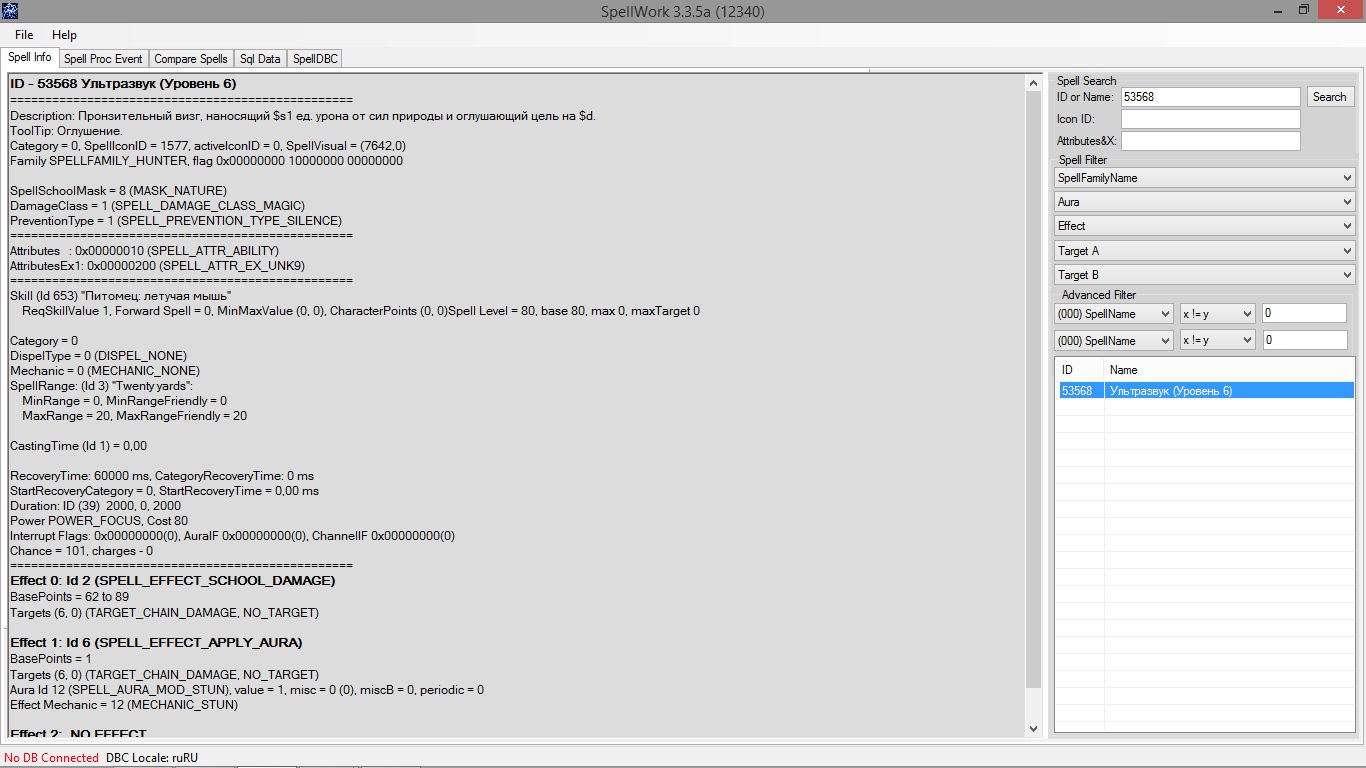Image resolution: width=1366 pixels, height=768 pixels.
Task: Click spell info scrollbar up arrow
Action: (1034, 85)
